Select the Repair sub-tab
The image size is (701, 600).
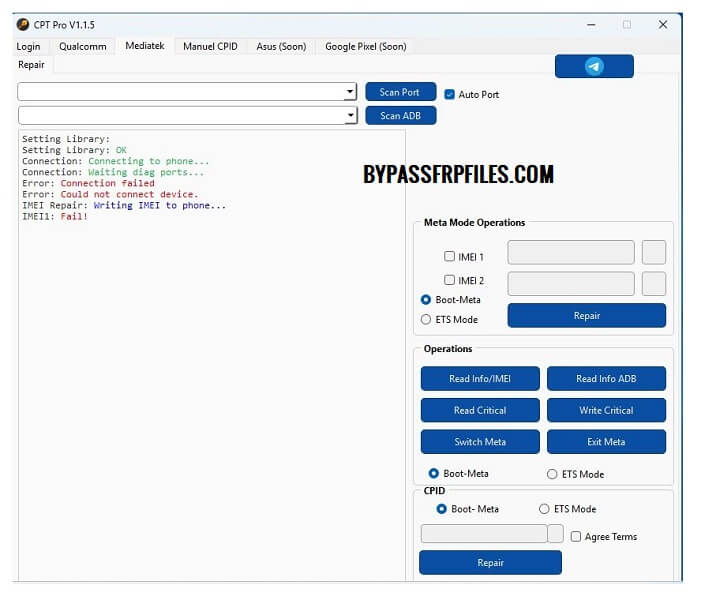[31, 65]
